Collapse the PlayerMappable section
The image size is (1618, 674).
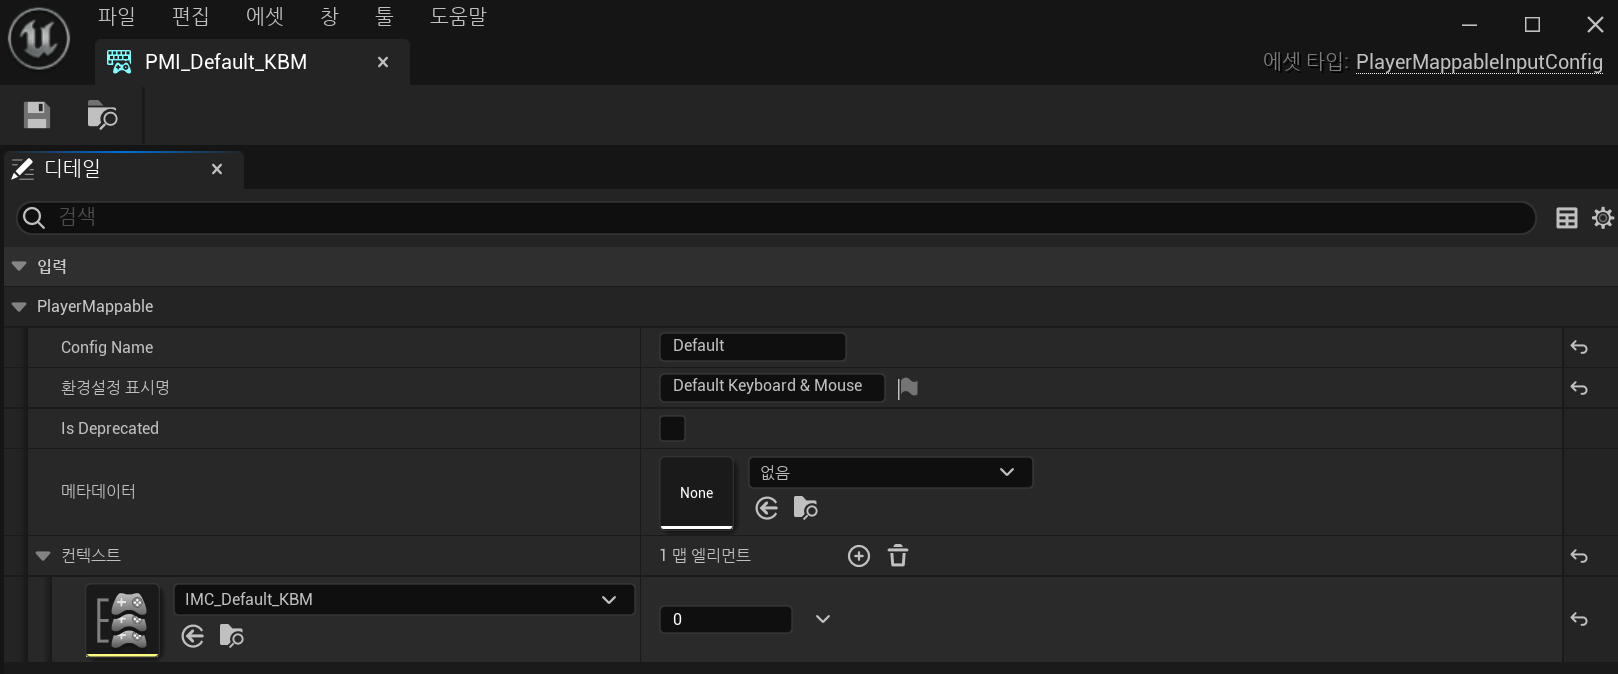19,307
